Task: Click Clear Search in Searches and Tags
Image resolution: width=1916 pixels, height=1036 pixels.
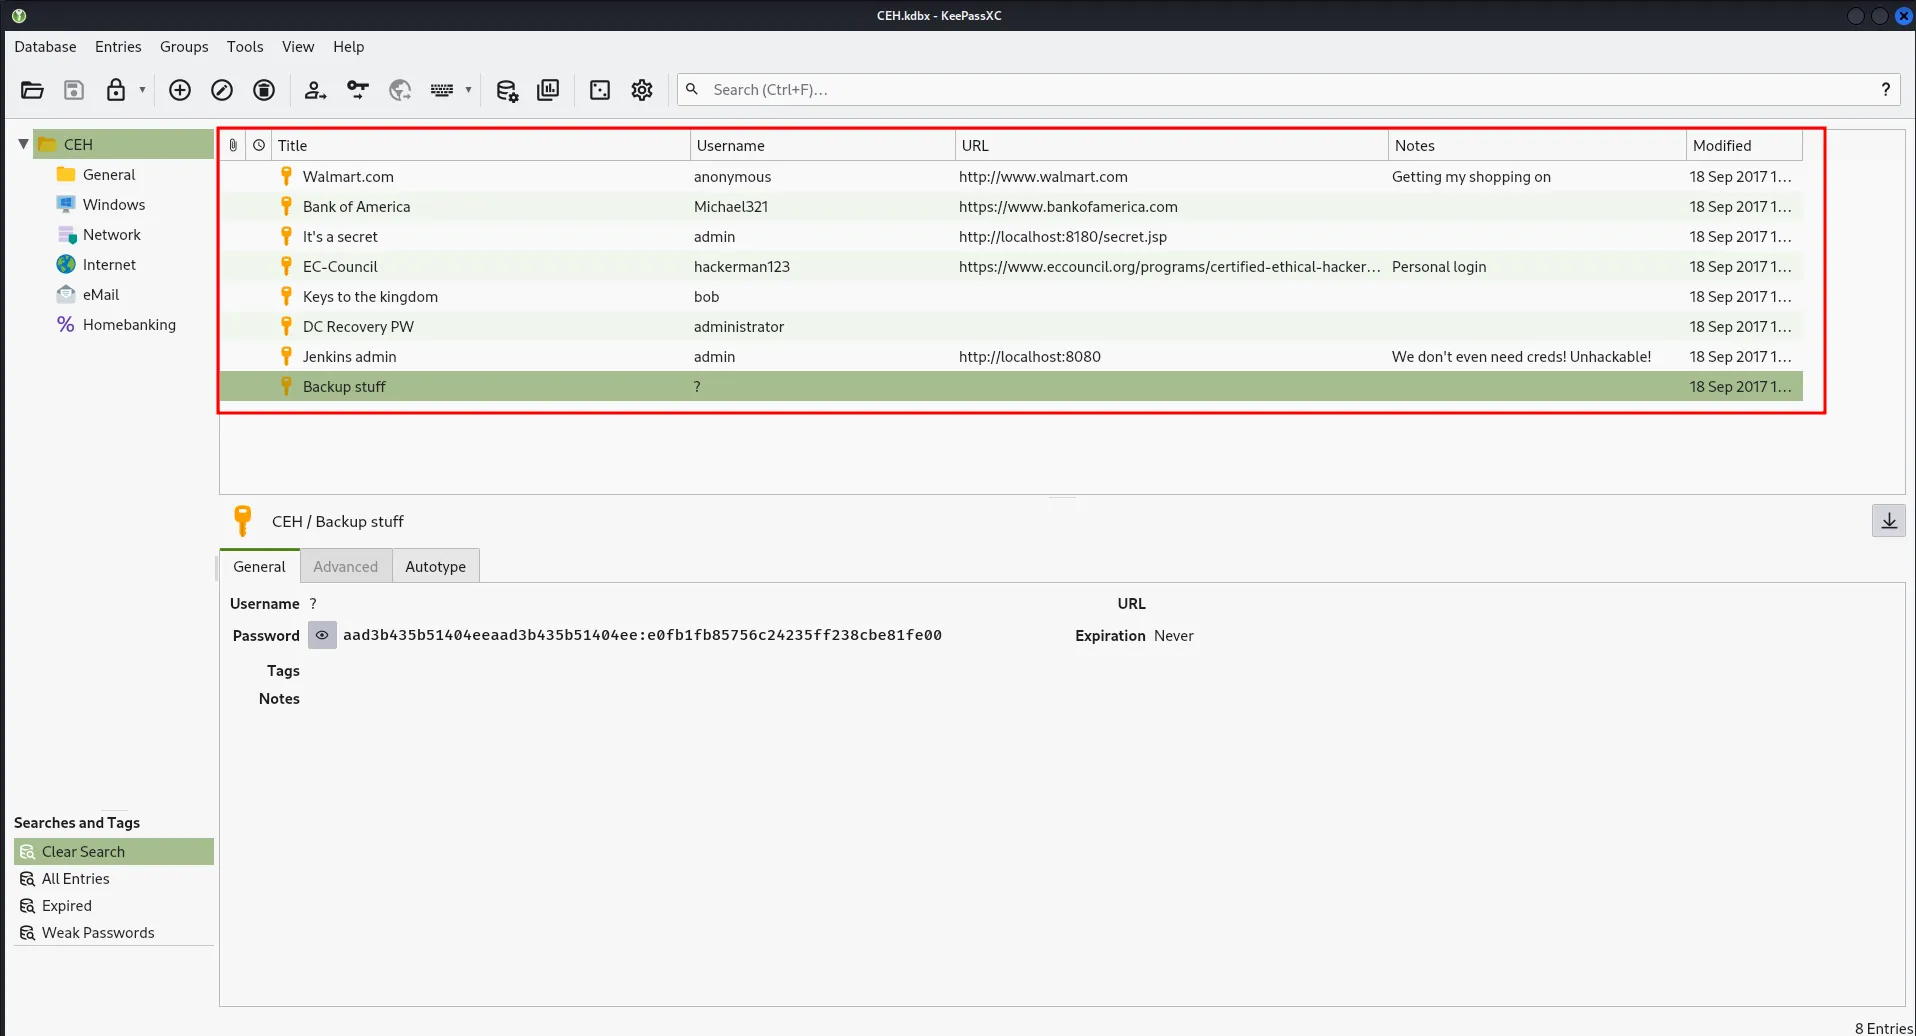Action: (x=114, y=852)
